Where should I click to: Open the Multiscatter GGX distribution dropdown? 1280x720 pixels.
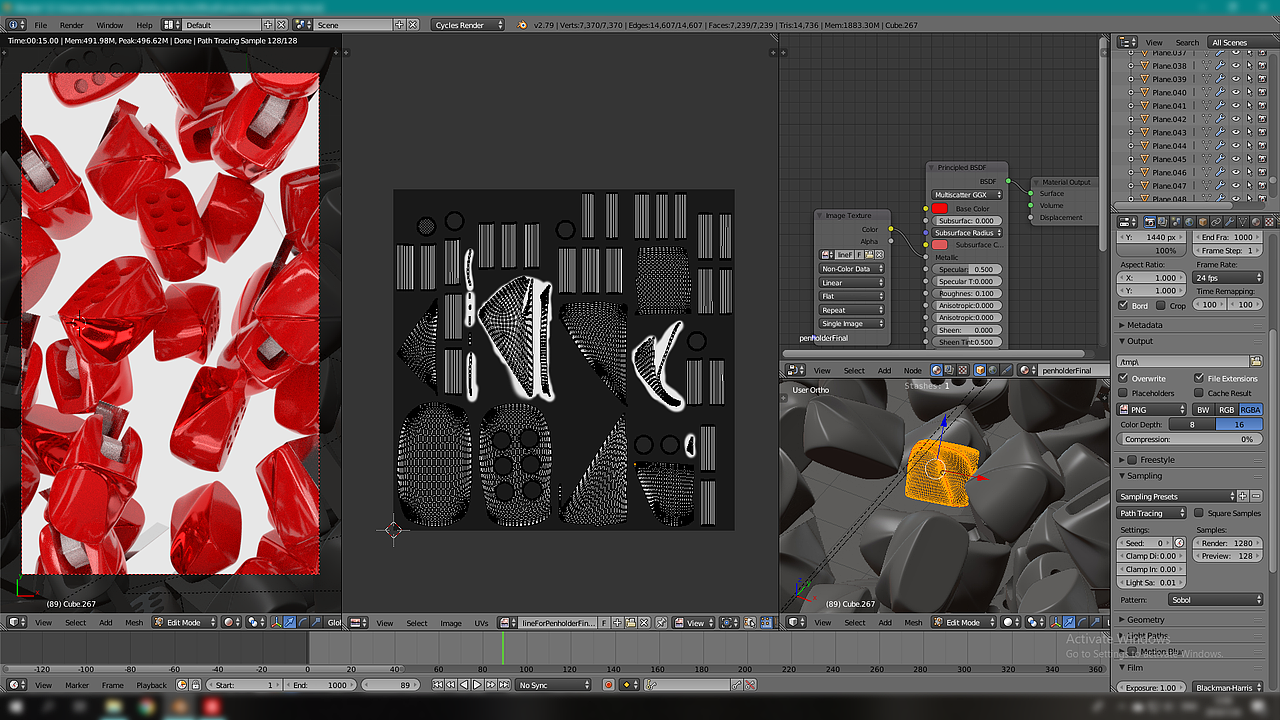point(967,195)
